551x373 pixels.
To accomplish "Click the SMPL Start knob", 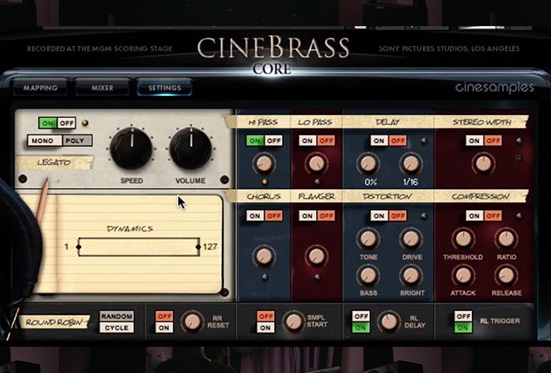I will (293, 322).
